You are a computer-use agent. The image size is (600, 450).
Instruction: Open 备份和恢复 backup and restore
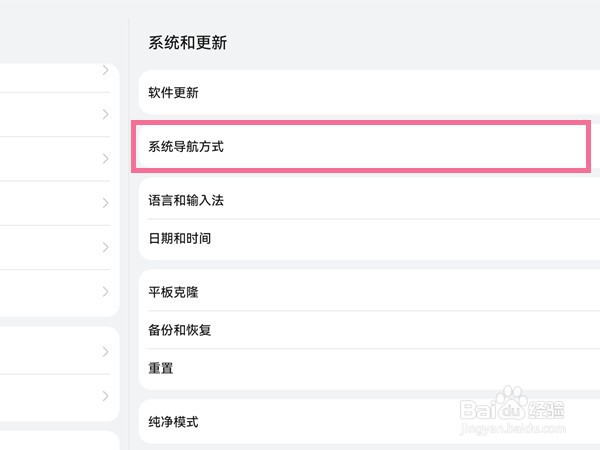click(369, 330)
